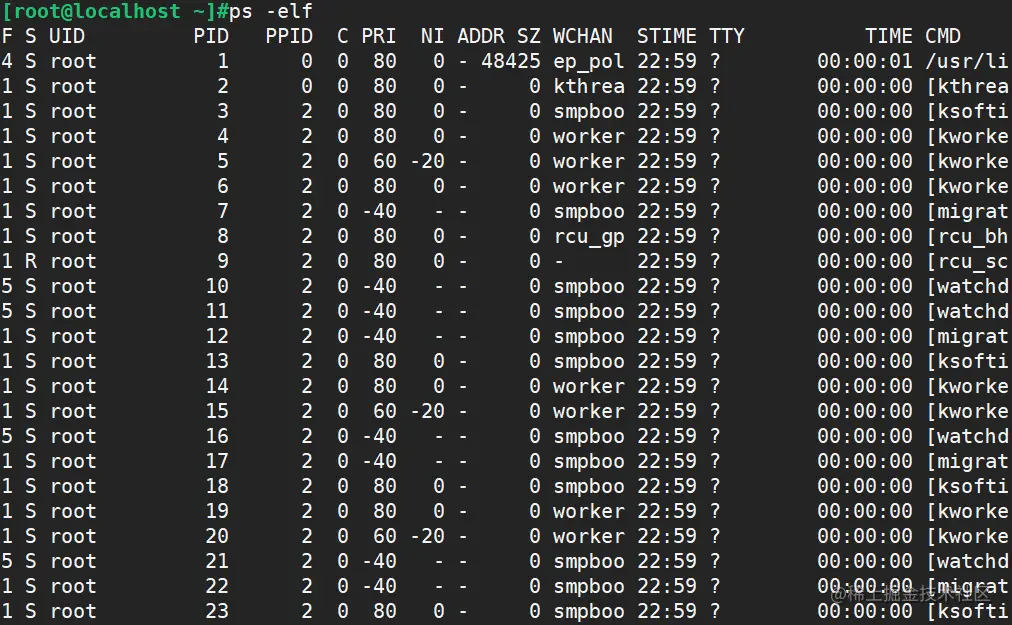Click the -20 nice value in PID 5 row
1012x625 pixels.
427,161
